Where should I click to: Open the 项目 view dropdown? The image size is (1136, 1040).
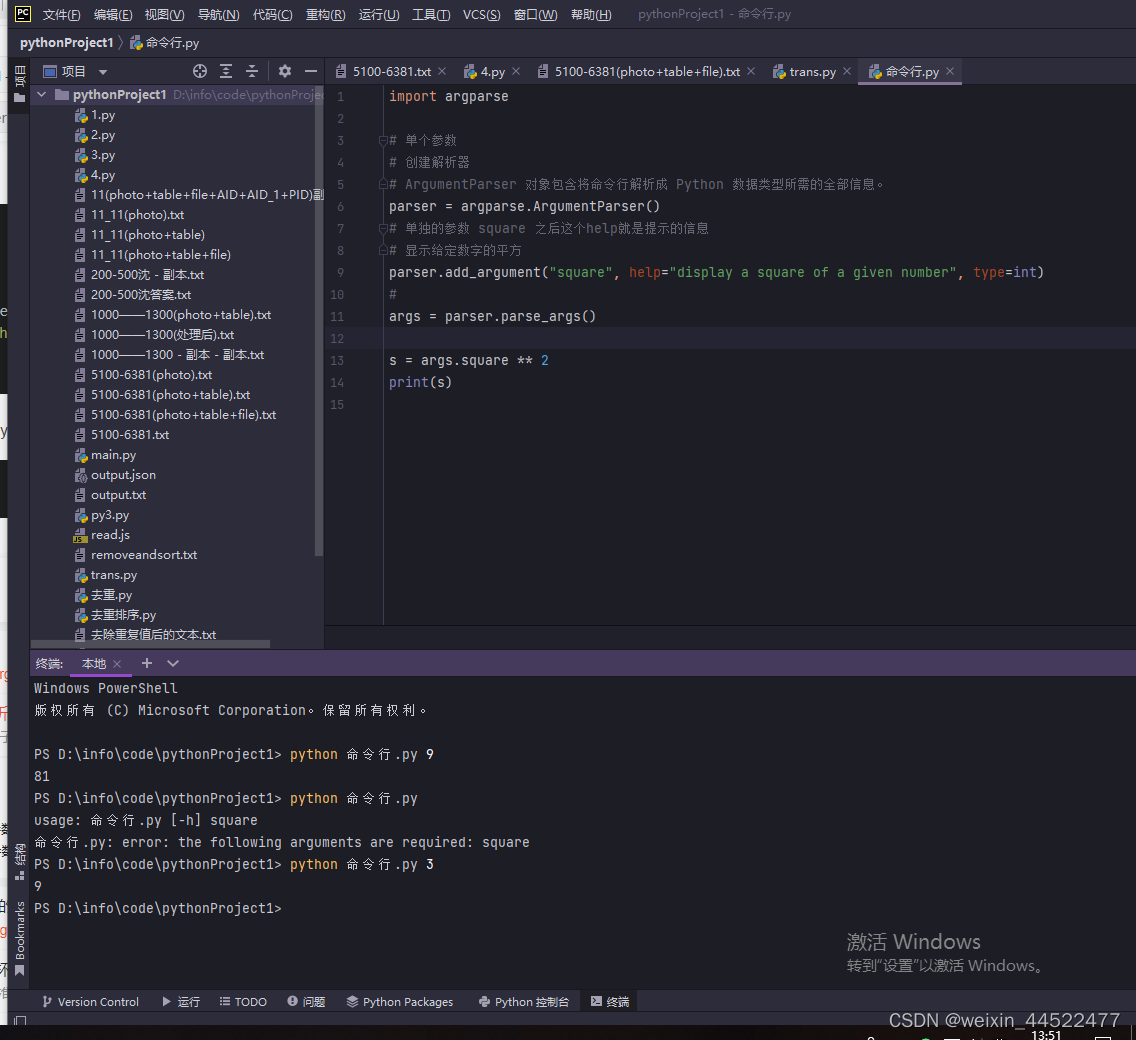103,72
